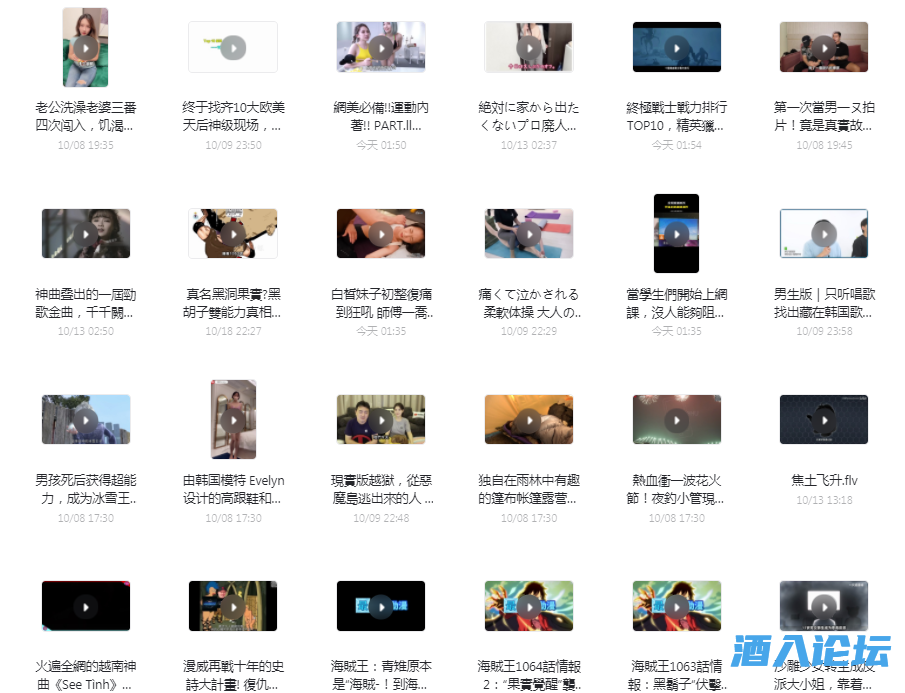Open title 網美必備!!運動內著!! PART.II
The height and width of the screenshot is (693, 905).
(381, 116)
